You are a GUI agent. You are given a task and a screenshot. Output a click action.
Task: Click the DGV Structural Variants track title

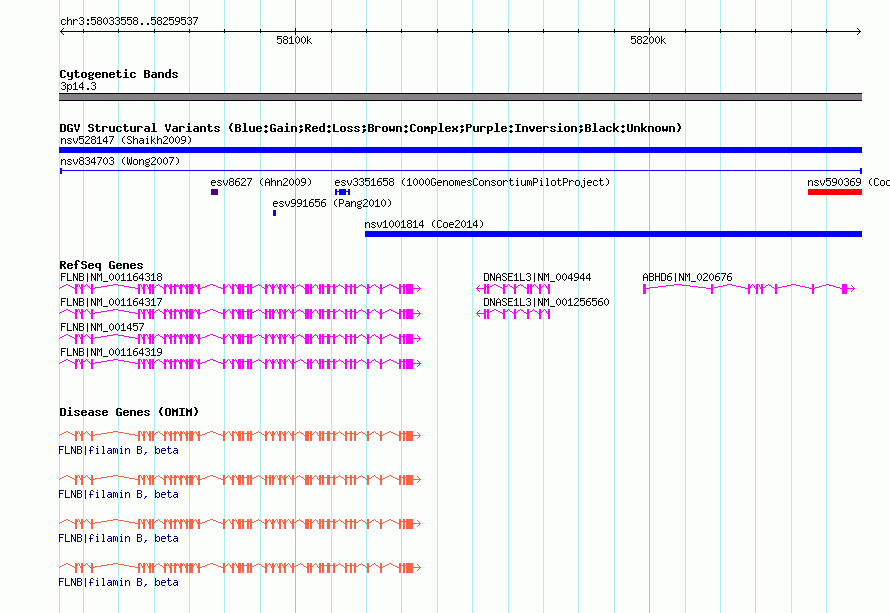click(x=371, y=128)
